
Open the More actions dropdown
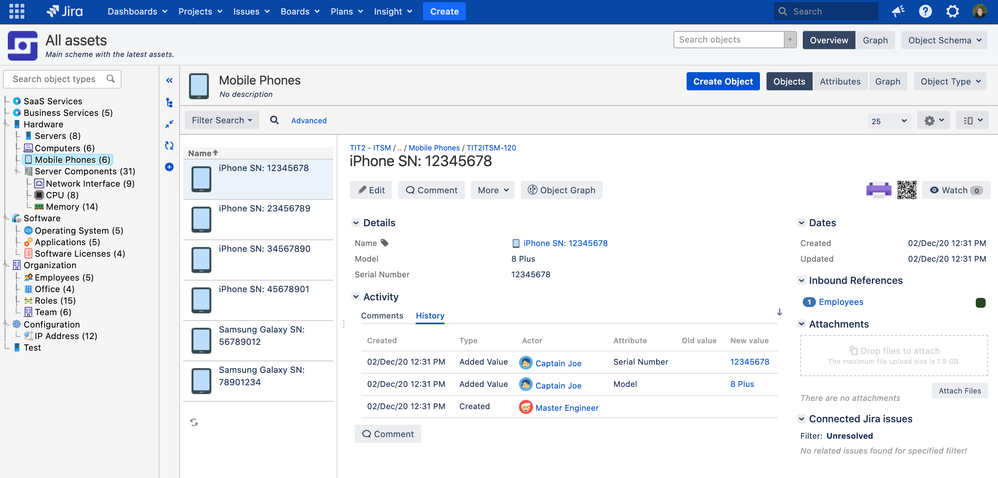(x=493, y=190)
